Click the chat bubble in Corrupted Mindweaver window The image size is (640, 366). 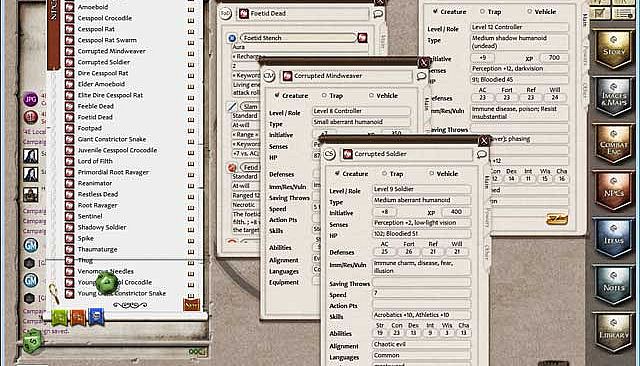tap(421, 76)
